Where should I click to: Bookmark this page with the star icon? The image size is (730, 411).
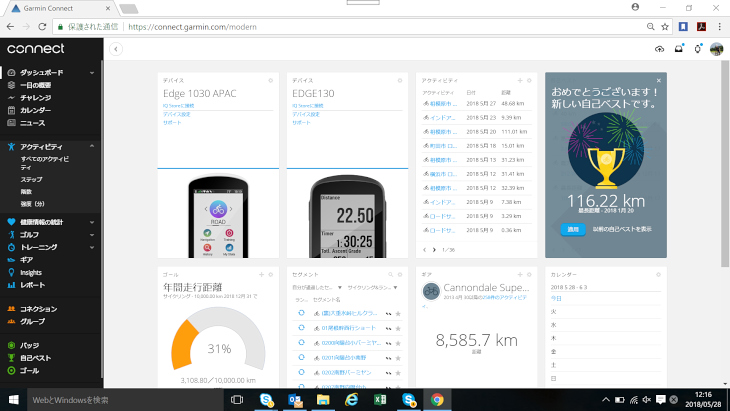coord(665,27)
